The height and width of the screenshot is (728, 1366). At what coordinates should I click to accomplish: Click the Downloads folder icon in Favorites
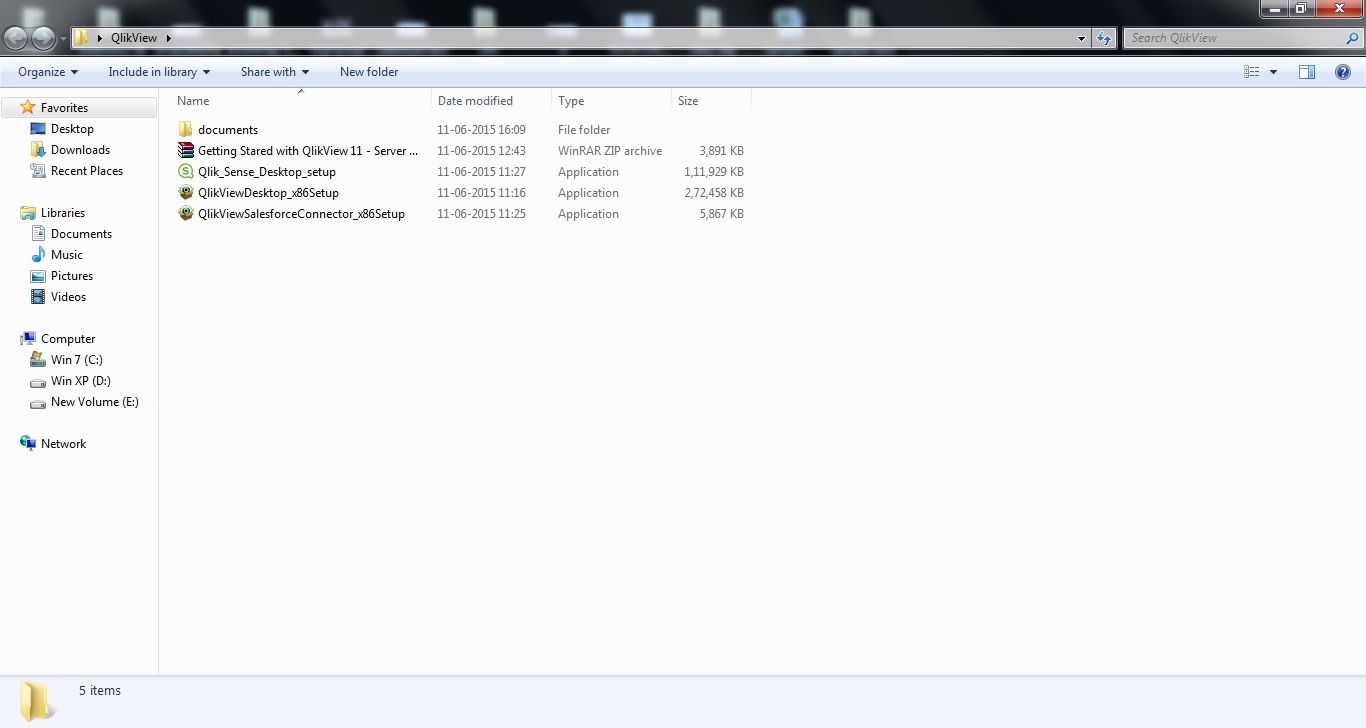[38, 150]
